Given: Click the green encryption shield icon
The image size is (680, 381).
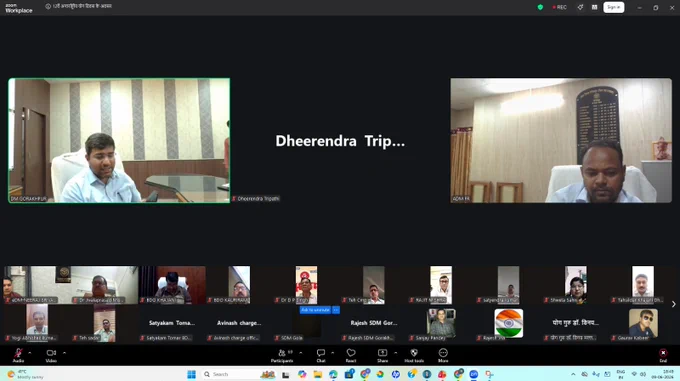Looking at the screenshot, I should 540,7.
